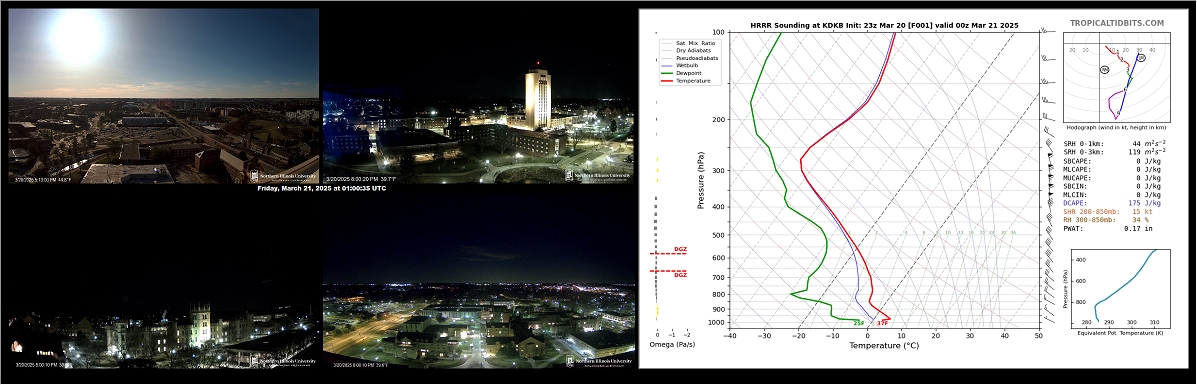Select the 'Friday, March 21, 2025' UTC timestamp

[321, 188]
